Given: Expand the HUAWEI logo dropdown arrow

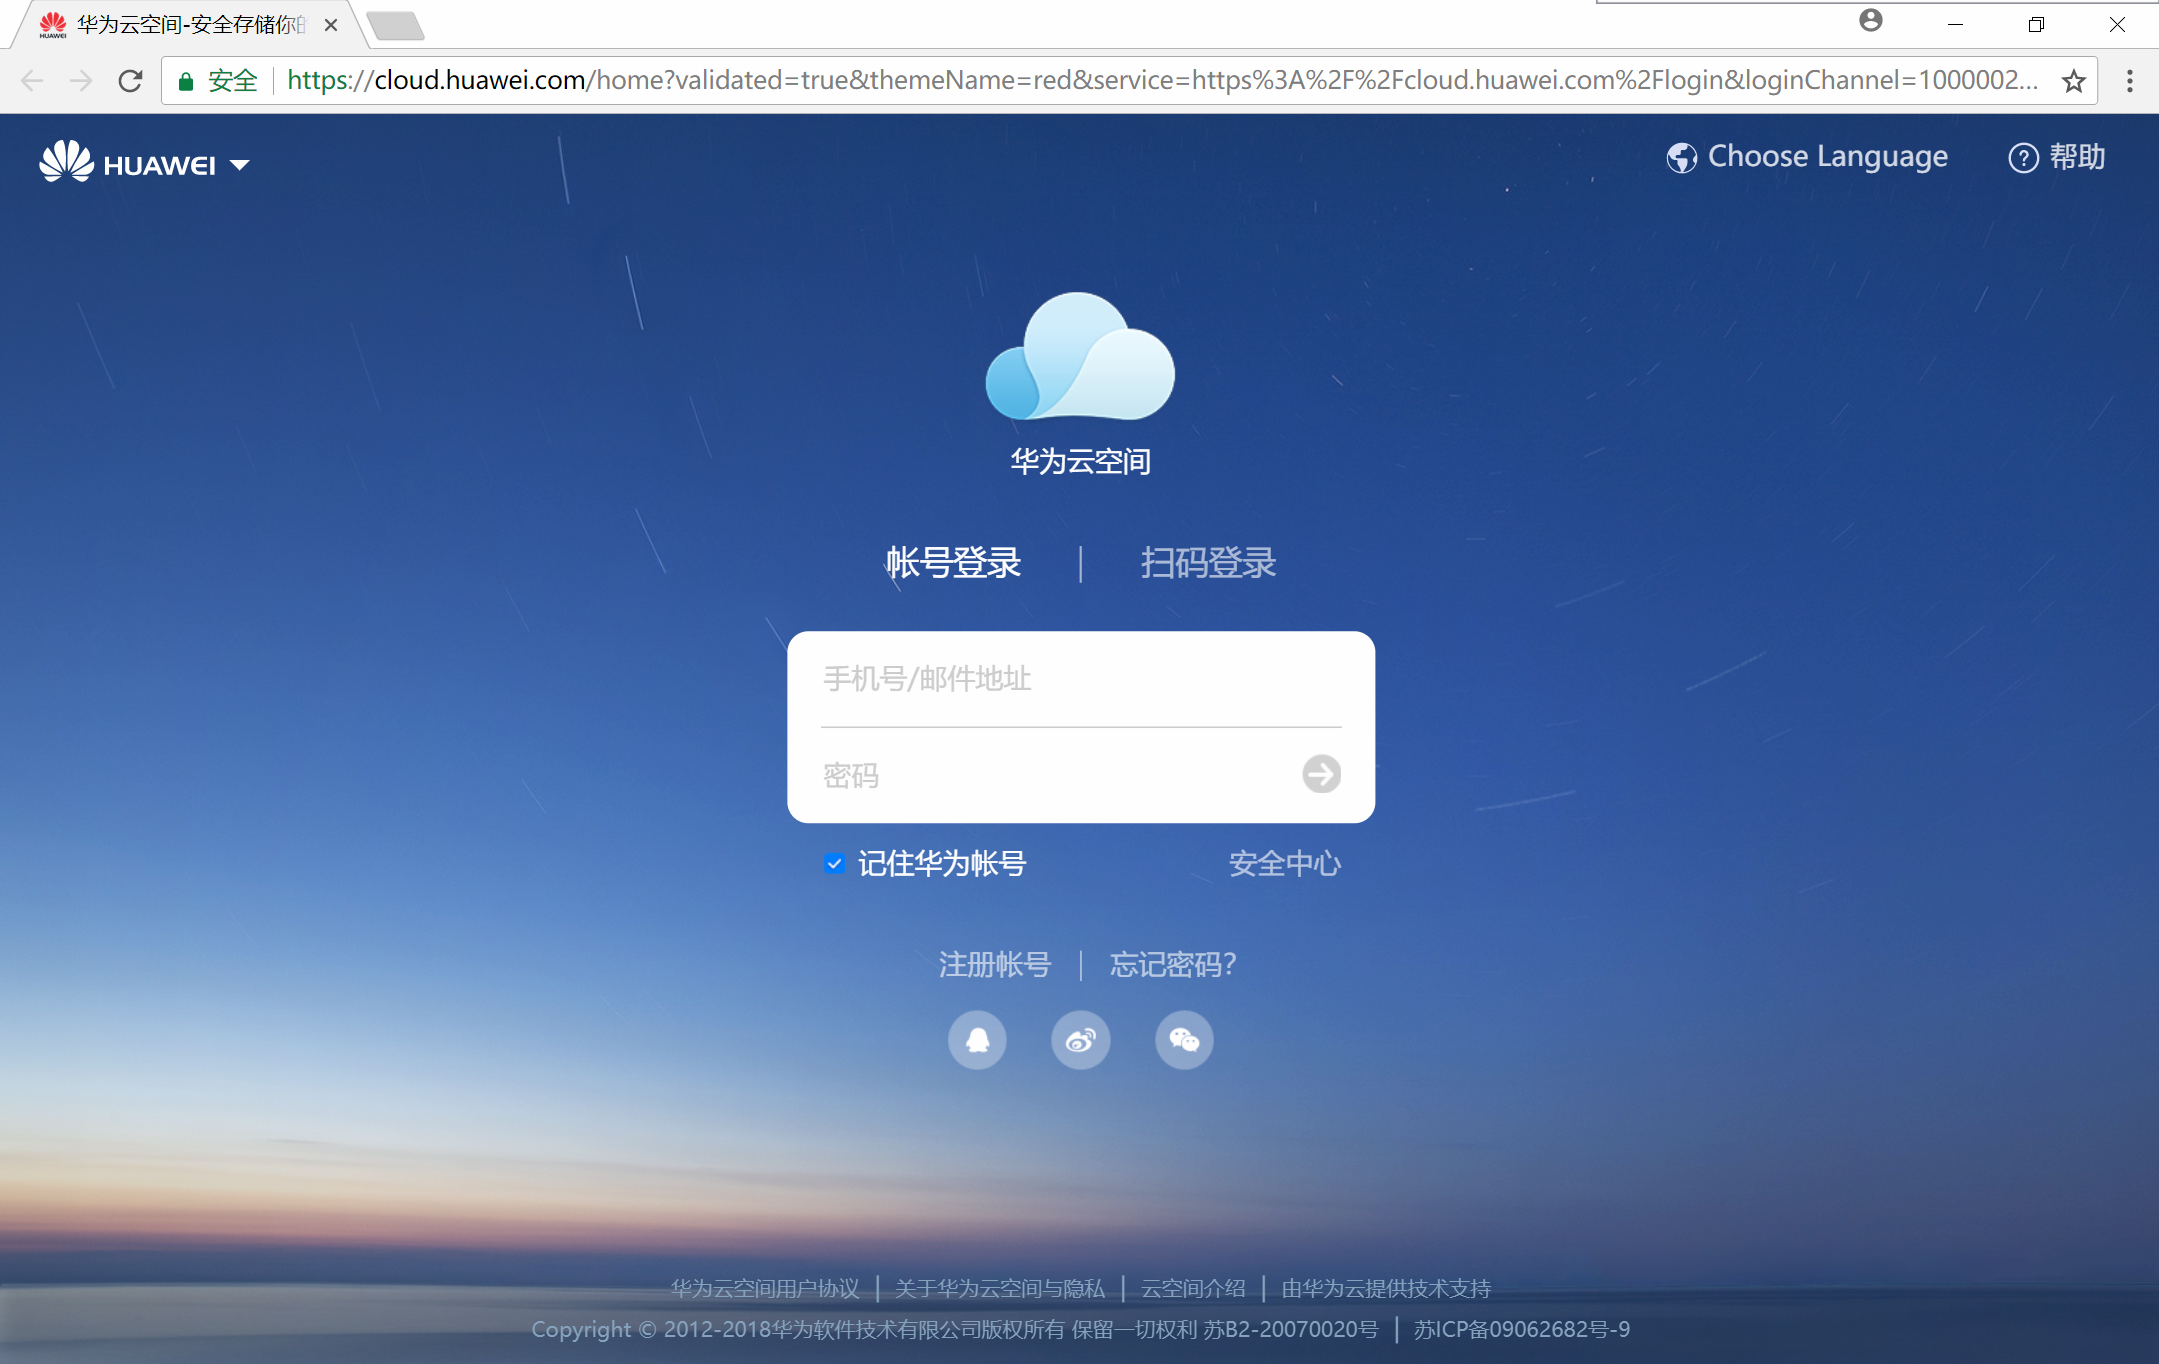Looking at the screenshot, I should point(240,165).
